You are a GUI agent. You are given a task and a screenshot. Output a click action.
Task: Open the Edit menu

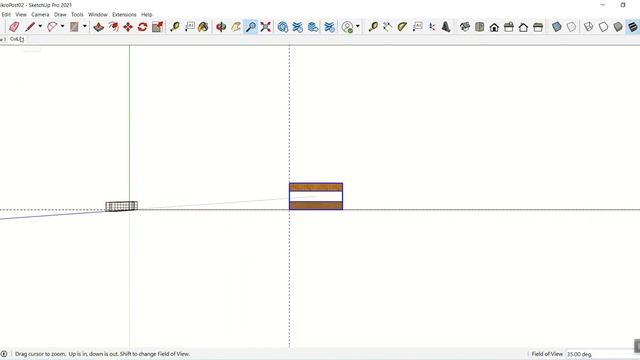click(6, 14)
